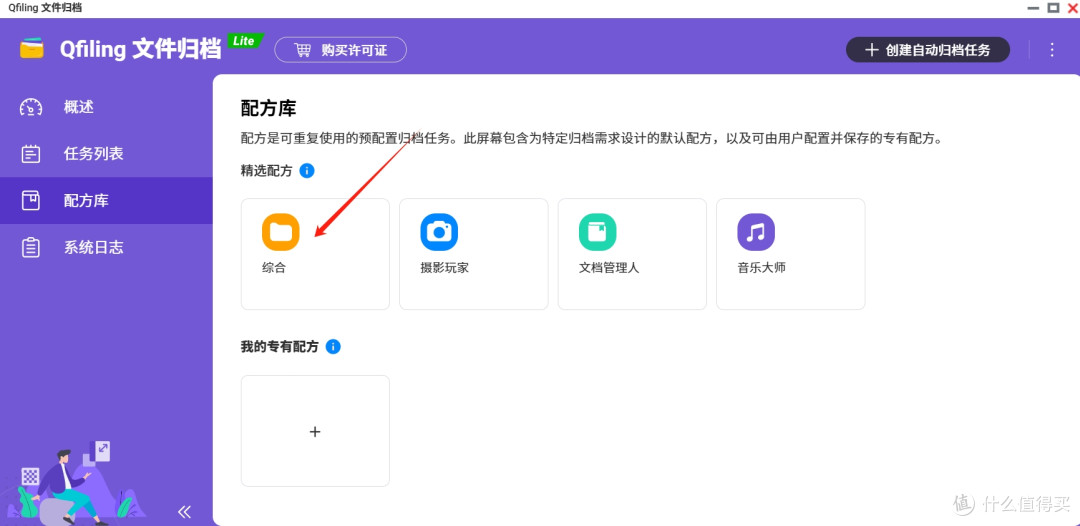
Task: Open 系统日志 in the sidebar
Action: (106, 247)
